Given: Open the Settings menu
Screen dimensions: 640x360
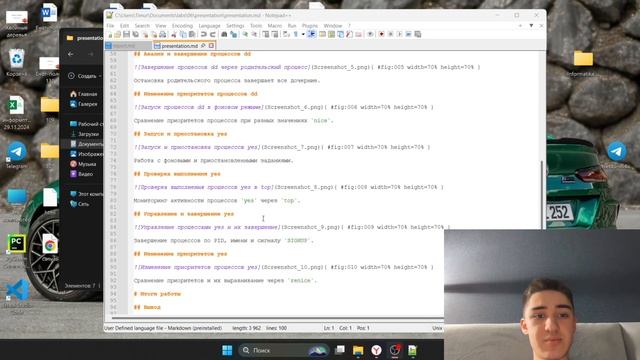Looking at the screenshot, I should click(235, 26).
